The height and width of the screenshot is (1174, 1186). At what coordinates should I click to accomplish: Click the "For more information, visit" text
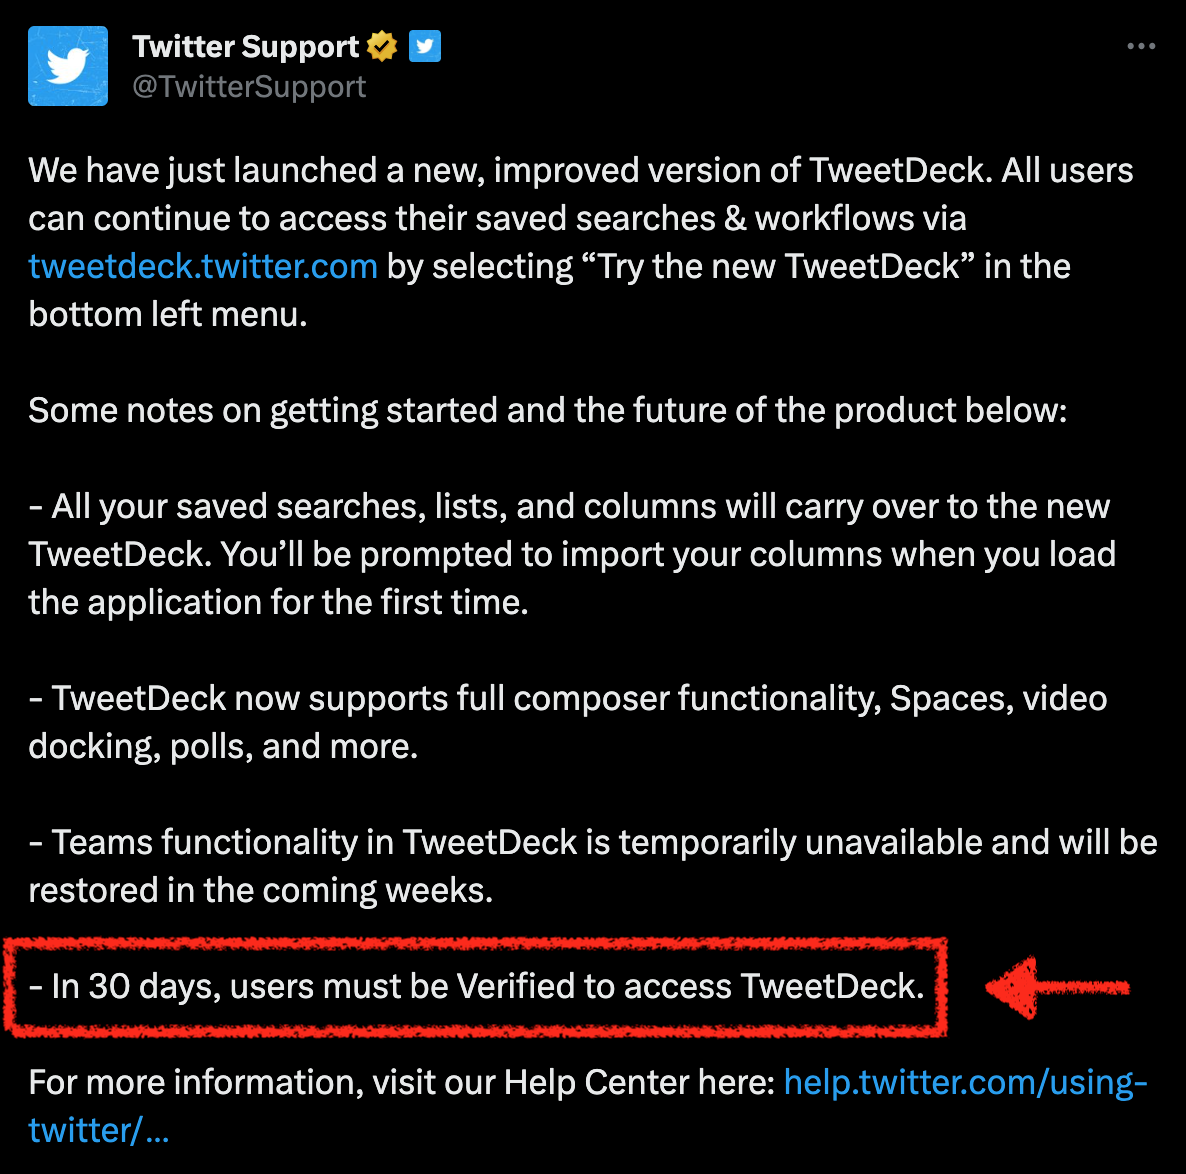tap(402, 1082)
